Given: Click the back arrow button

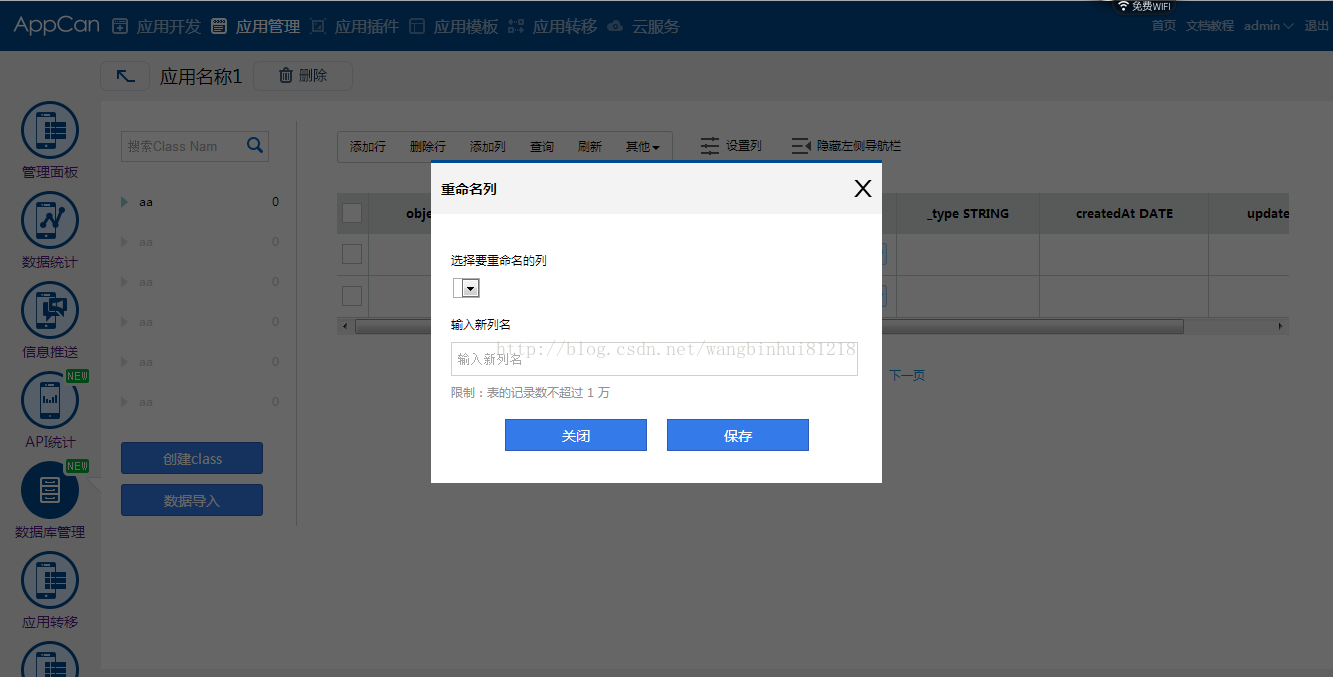Looking at the screenshot, I should click(125, 76).
